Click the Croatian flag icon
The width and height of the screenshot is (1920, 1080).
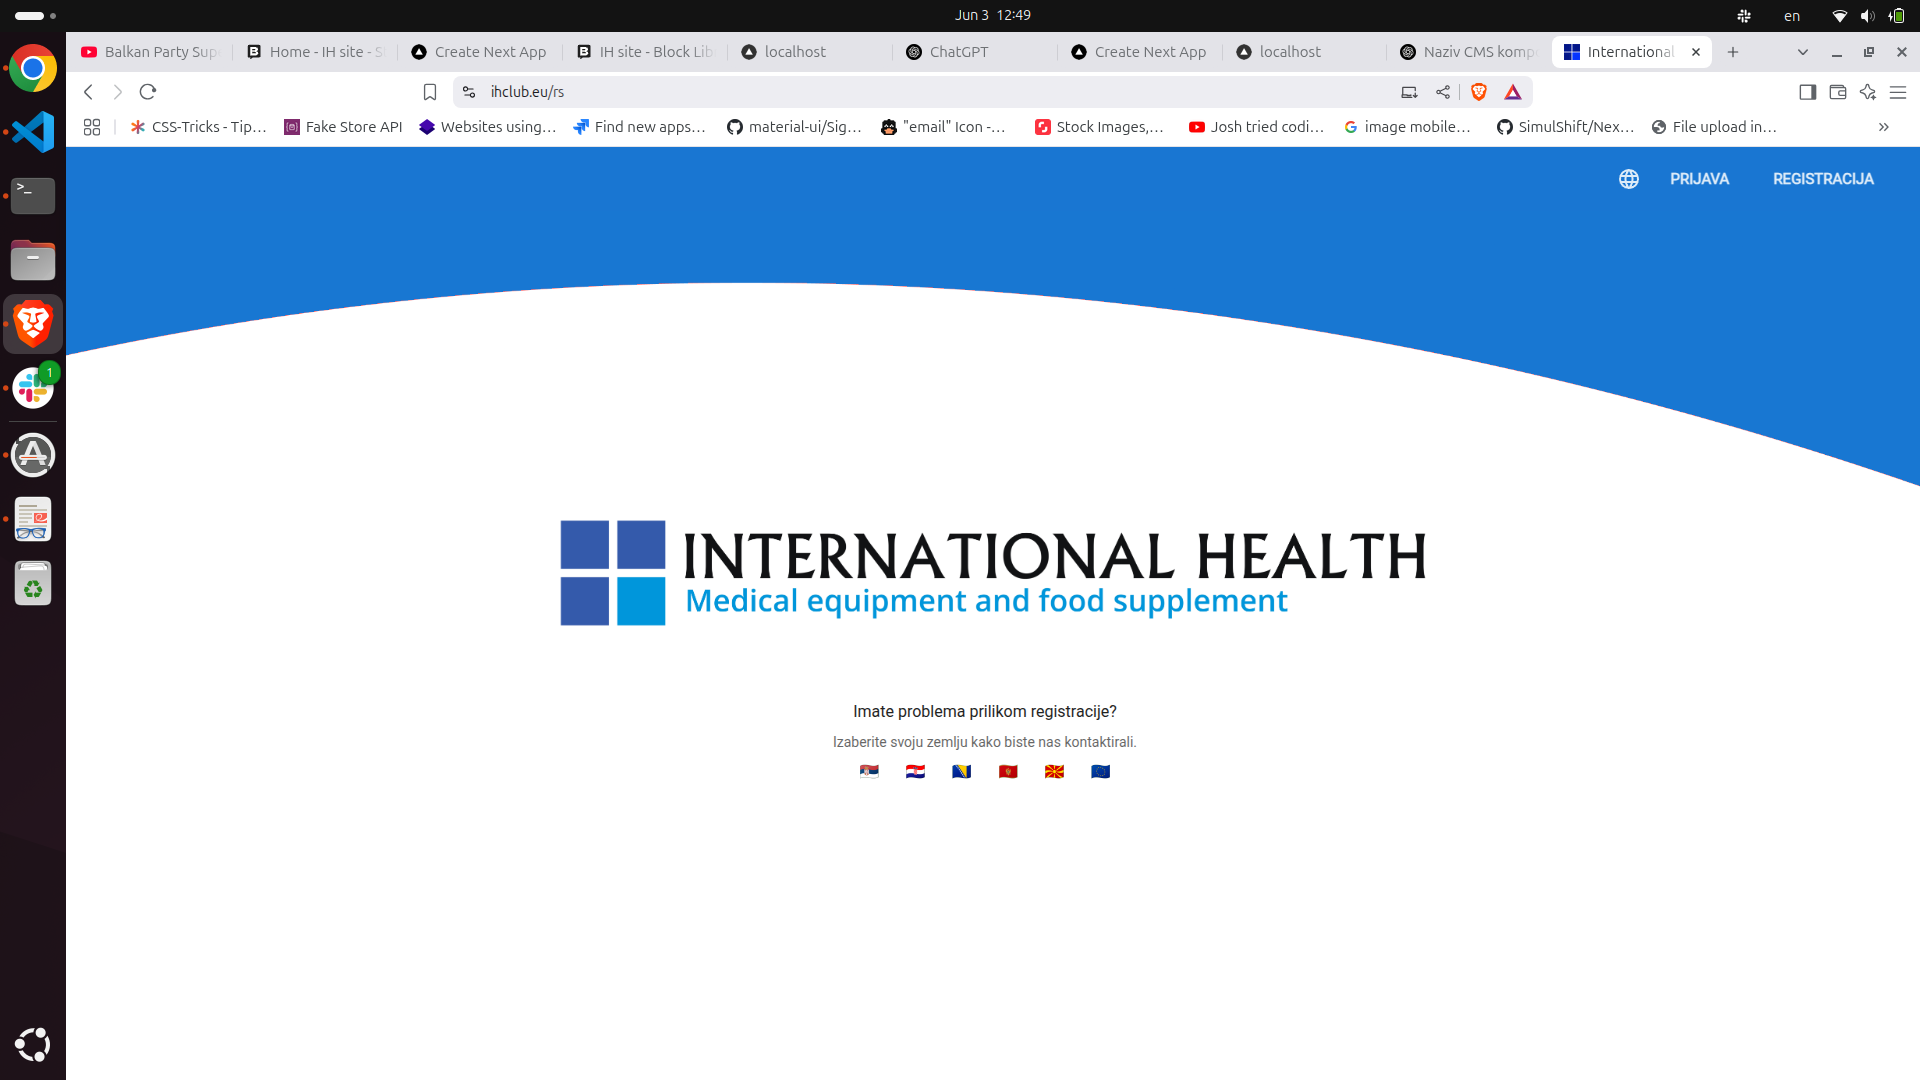pos(915,771)
